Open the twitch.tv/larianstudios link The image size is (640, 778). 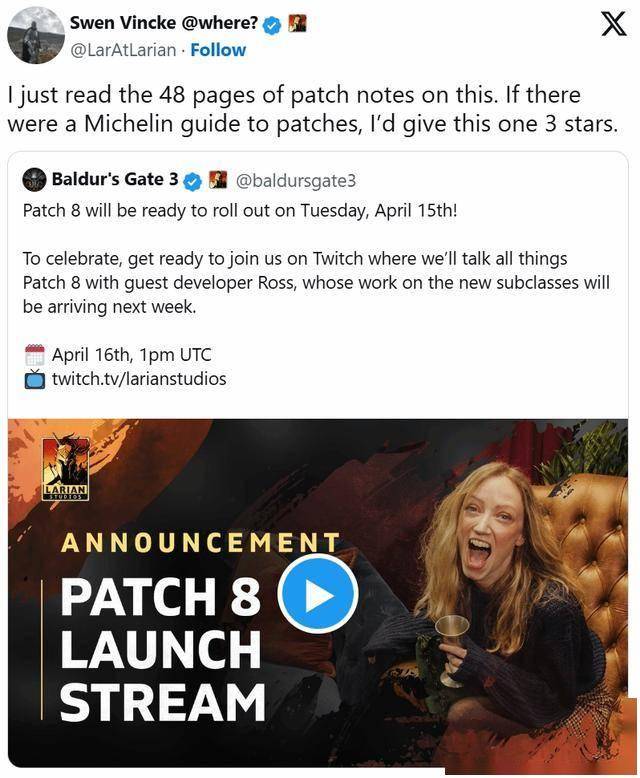click(x=139, y=379)
